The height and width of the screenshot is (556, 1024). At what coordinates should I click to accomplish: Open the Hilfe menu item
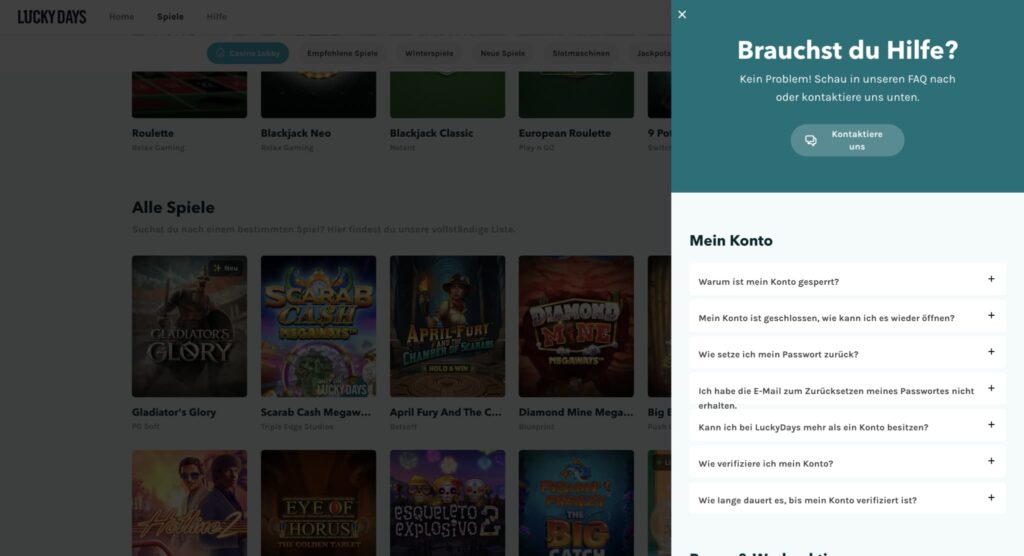[x=216, y=17]
